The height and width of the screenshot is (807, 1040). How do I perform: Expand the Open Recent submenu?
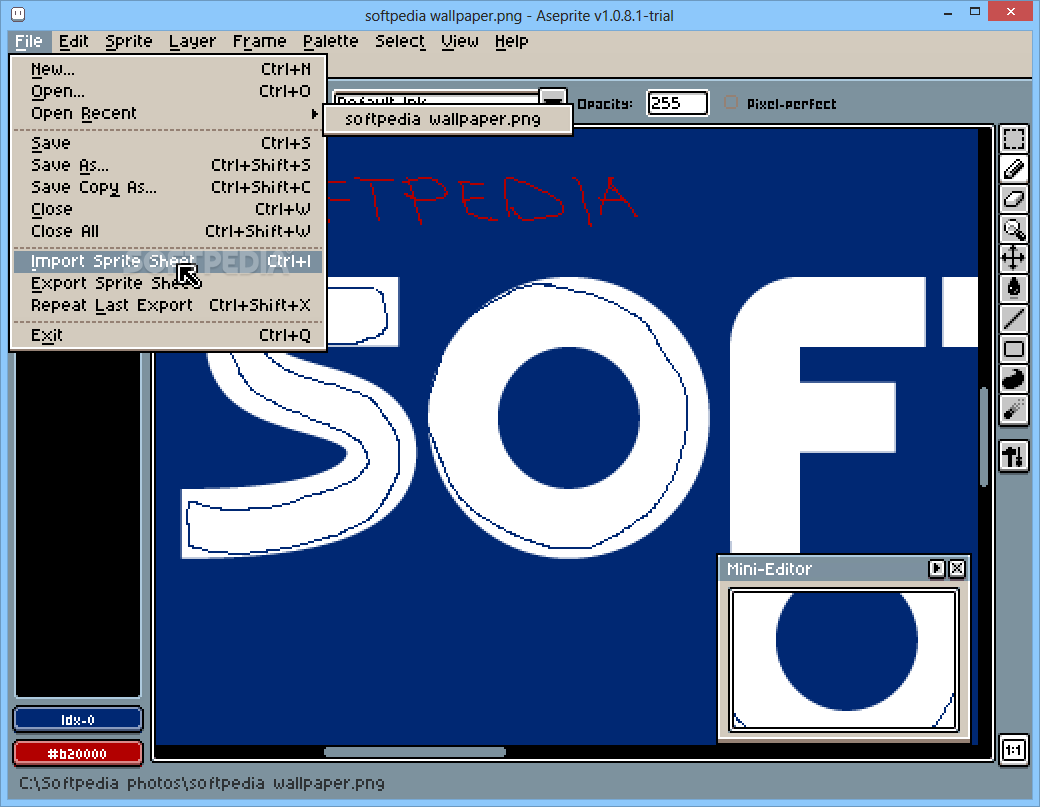[169, 113]
